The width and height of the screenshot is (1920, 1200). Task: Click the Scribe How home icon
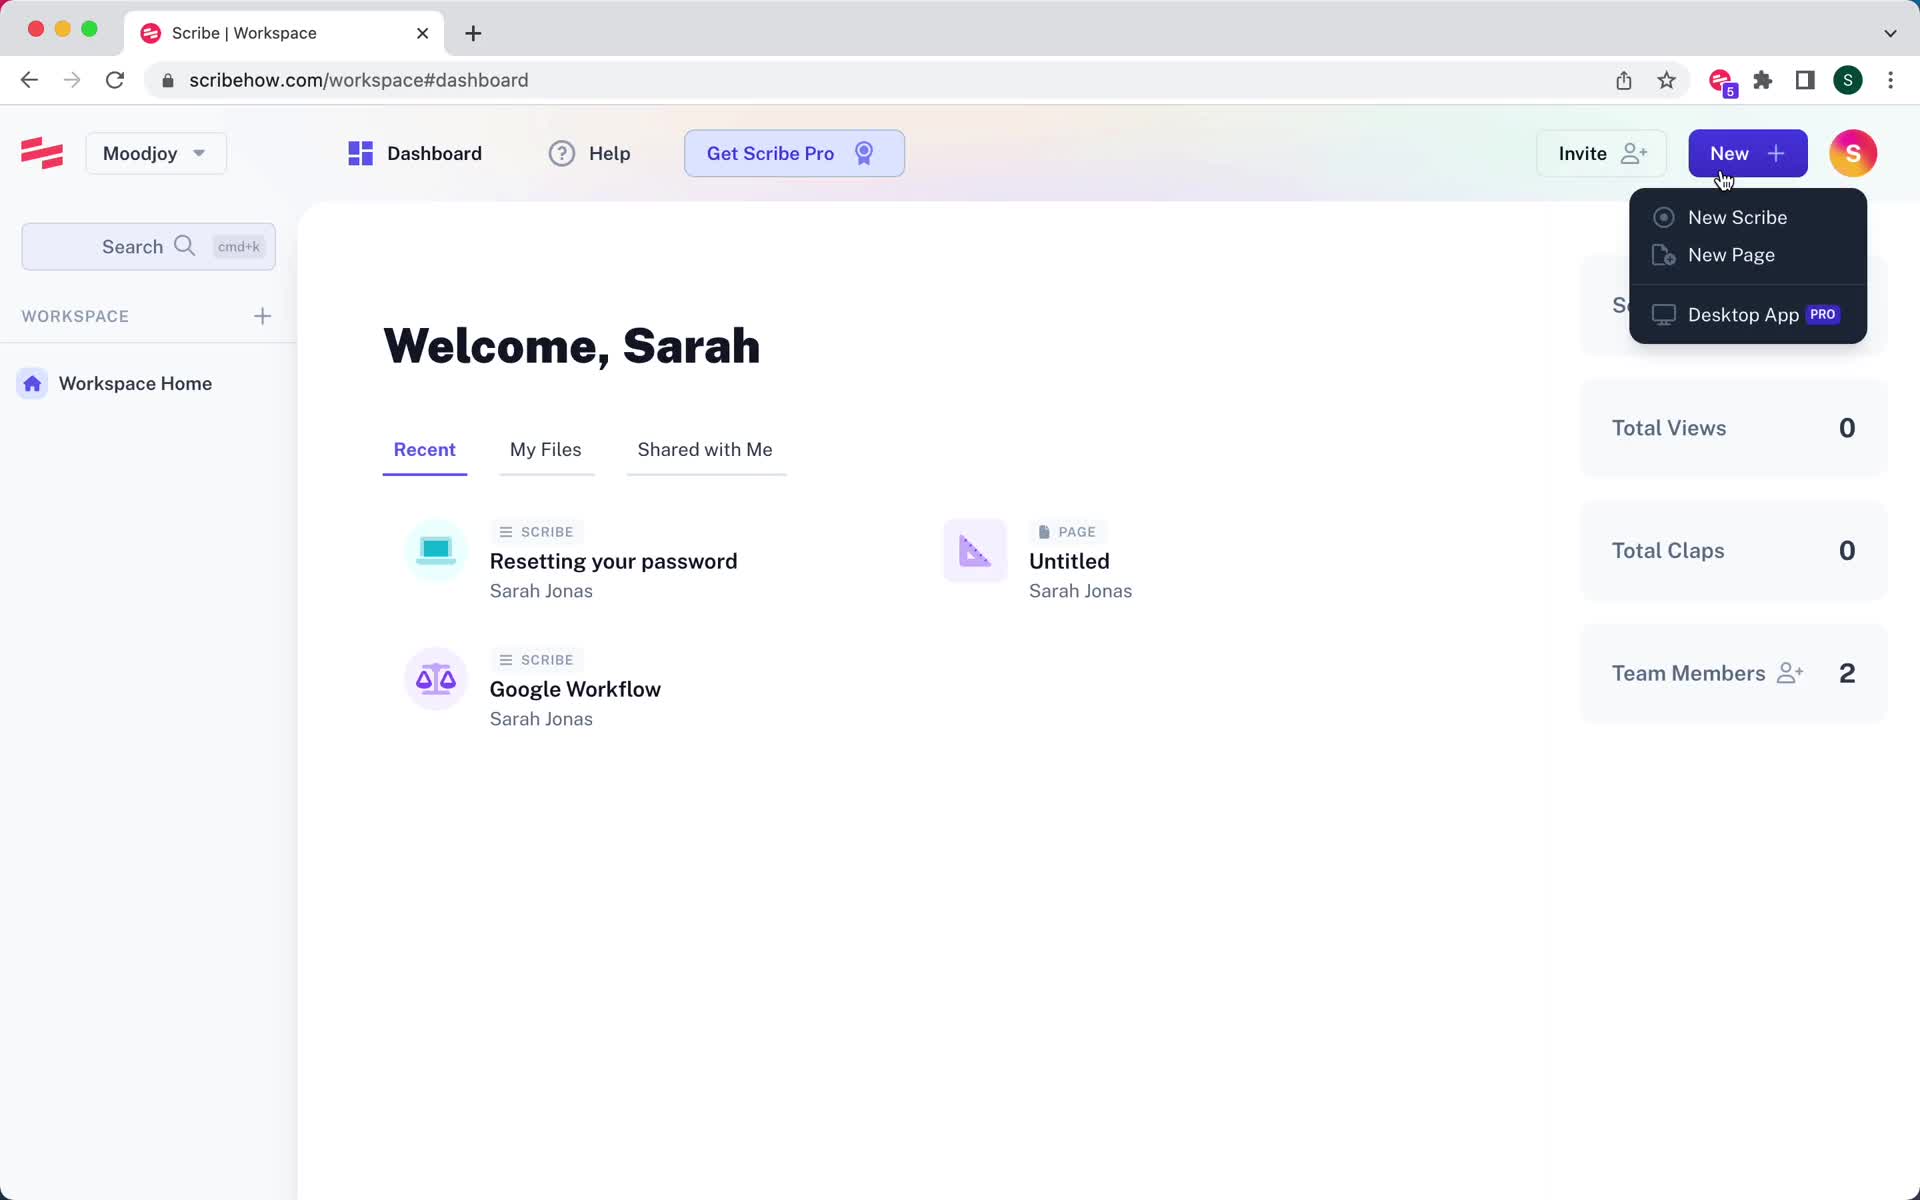43,153
